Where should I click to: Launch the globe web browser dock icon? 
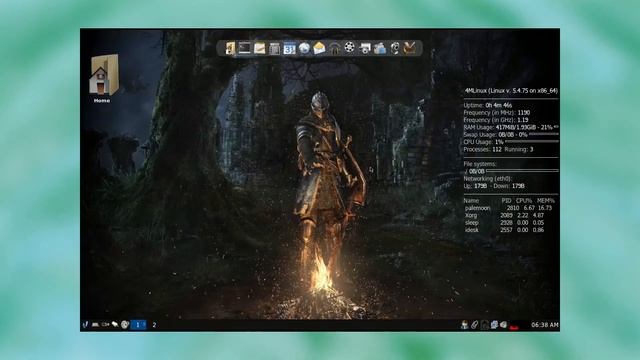tap(304, 48)
